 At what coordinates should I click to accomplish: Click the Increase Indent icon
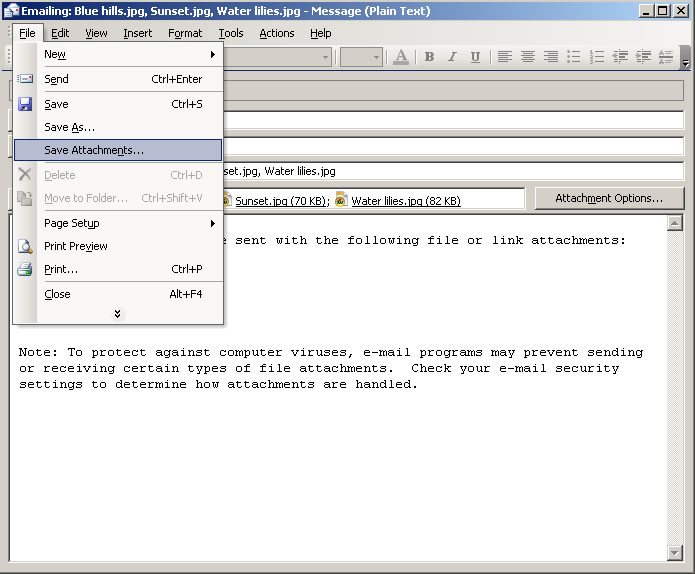[644, 57]
